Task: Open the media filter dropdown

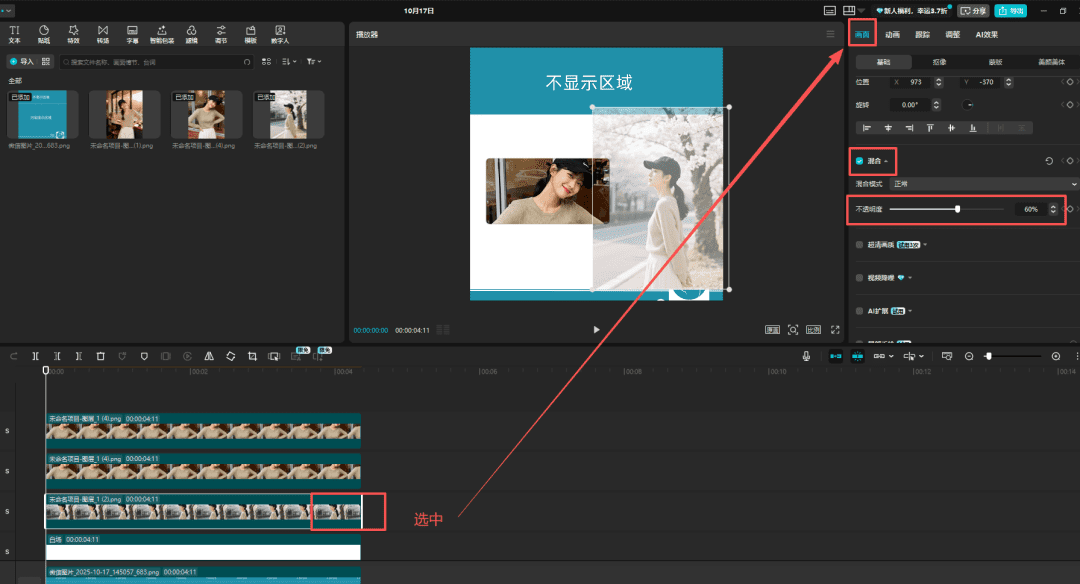Action: 314,62
